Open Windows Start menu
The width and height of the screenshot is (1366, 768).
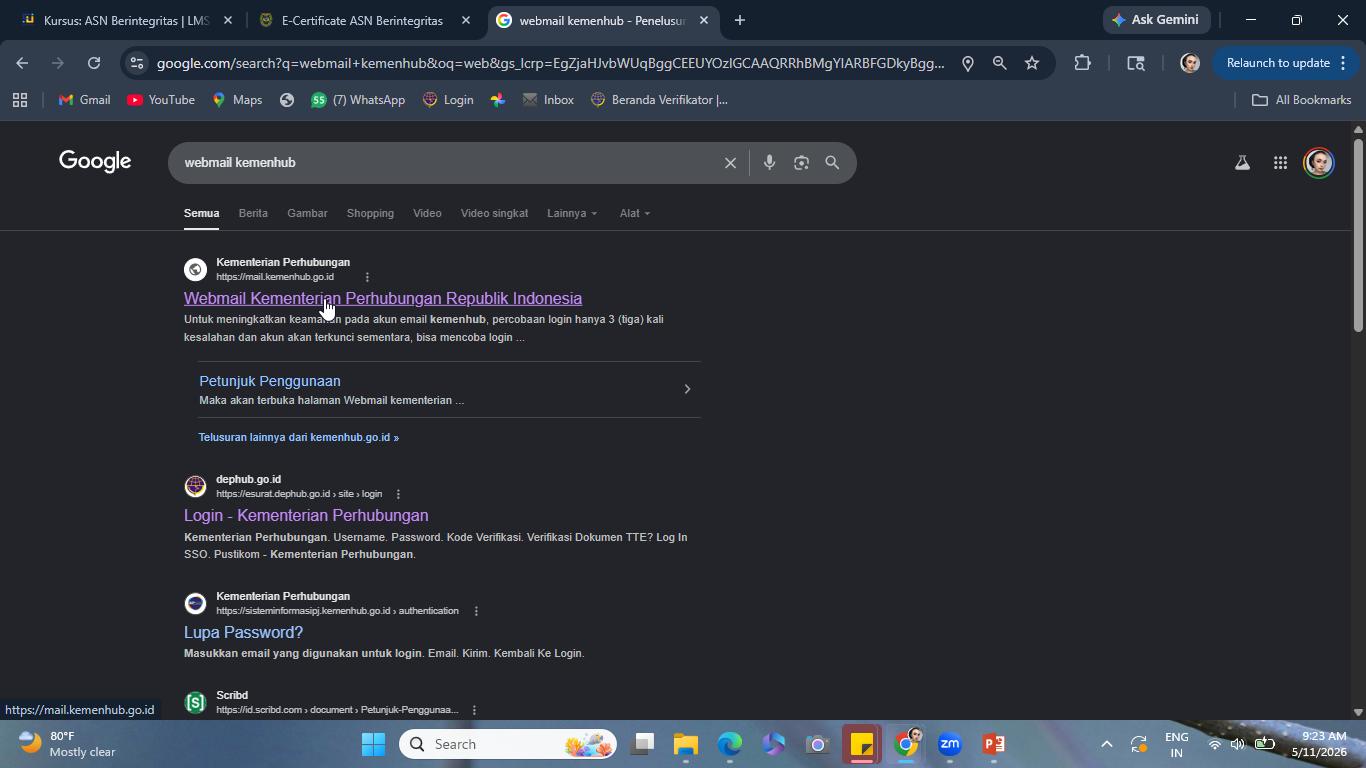[x=373, y=744]
